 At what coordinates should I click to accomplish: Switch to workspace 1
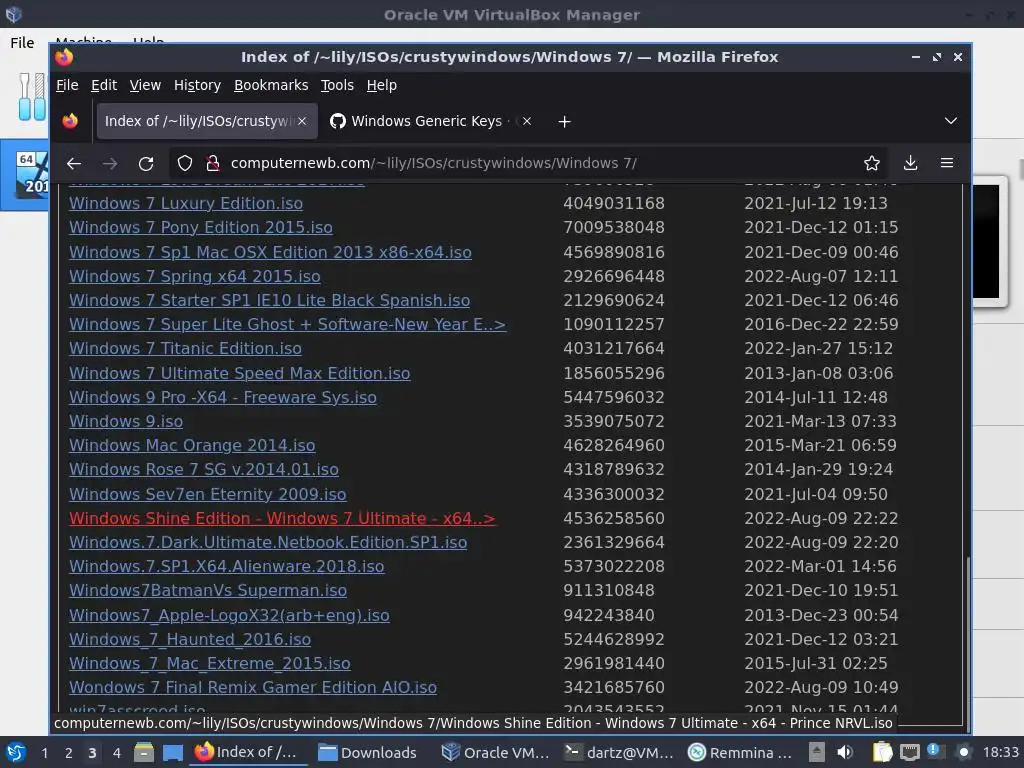(x=44, y=753)
